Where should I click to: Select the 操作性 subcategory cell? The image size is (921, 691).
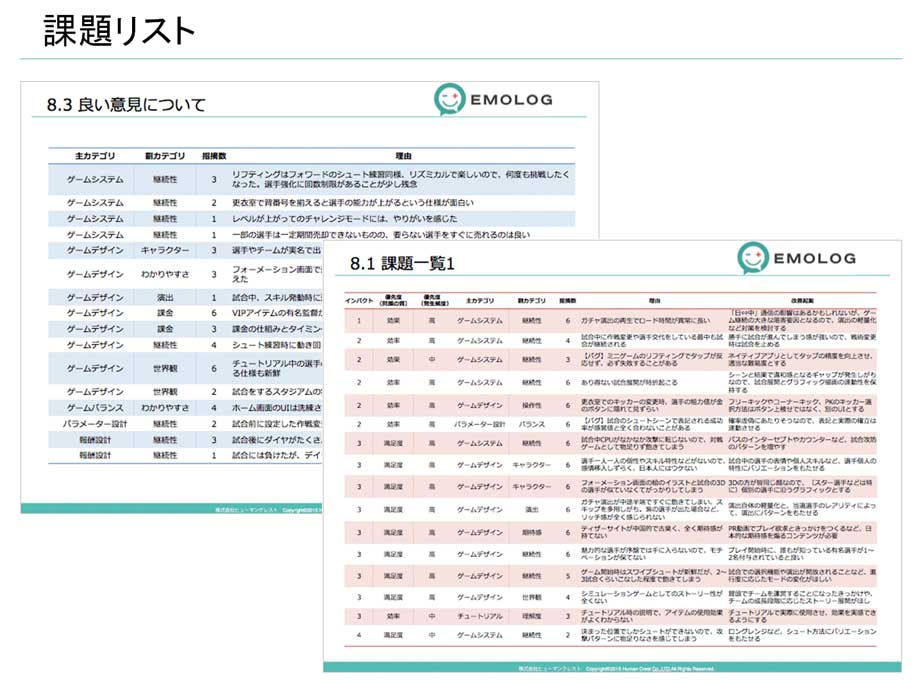(x=532, y=405)
